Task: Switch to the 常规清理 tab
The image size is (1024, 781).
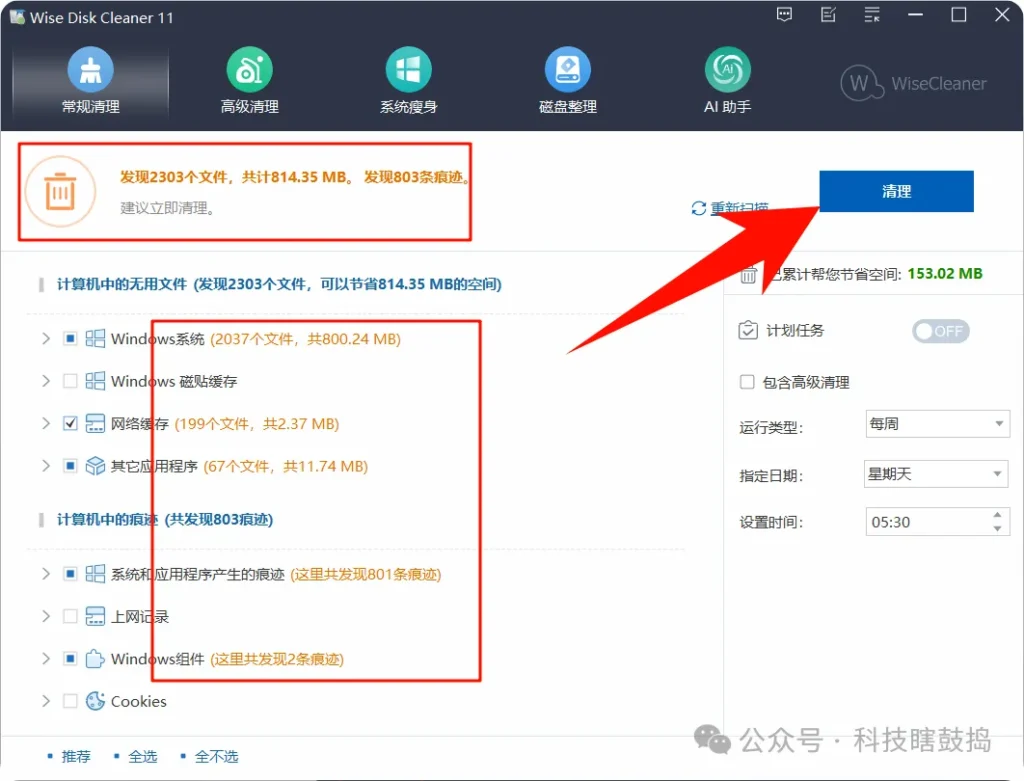Action: coord(90,81)
